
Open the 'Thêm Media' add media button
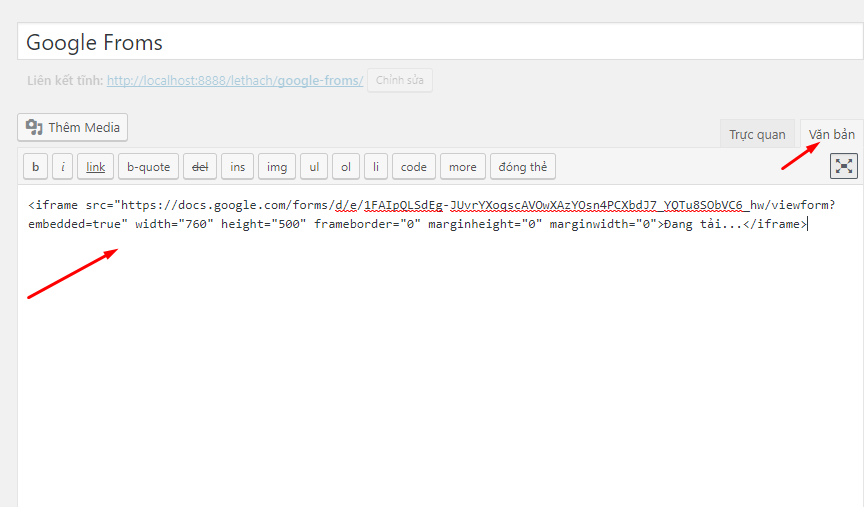73,127
